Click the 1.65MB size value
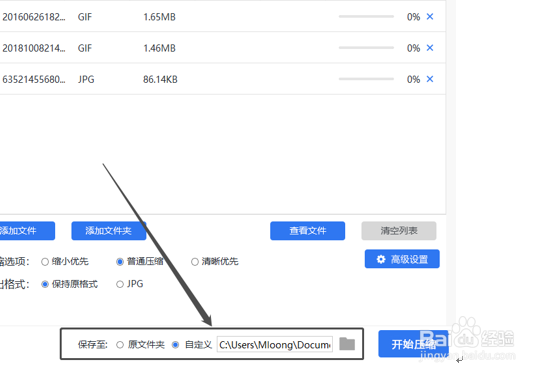This screenshot has height=375, width=547. 159,17
